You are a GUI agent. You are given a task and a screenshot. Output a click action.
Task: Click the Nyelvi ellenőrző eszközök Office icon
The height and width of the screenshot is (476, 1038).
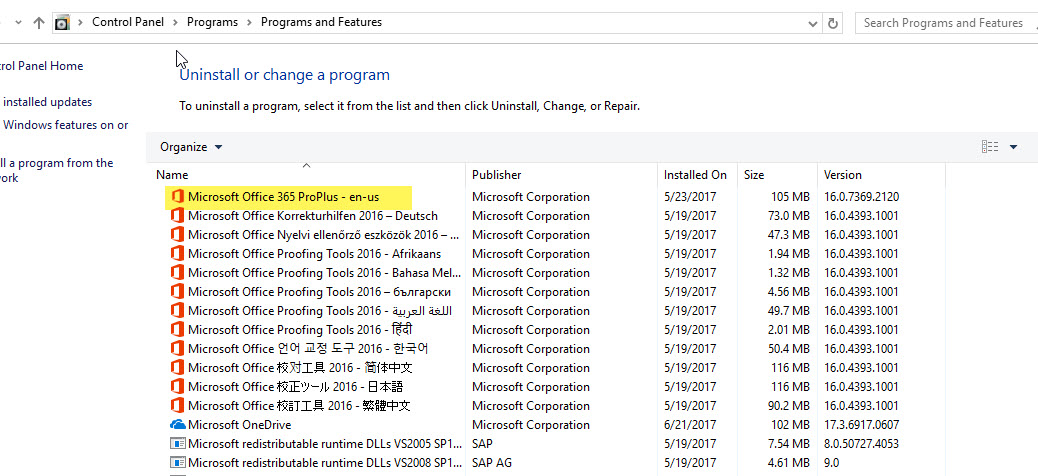pyautogui.click(x=177, y=235)
